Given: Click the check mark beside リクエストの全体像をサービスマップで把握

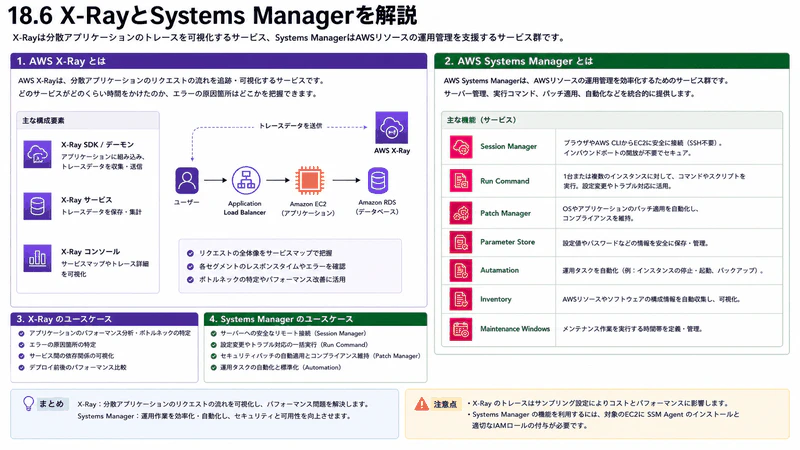Looking at the screenshot, I should (190, 253).
